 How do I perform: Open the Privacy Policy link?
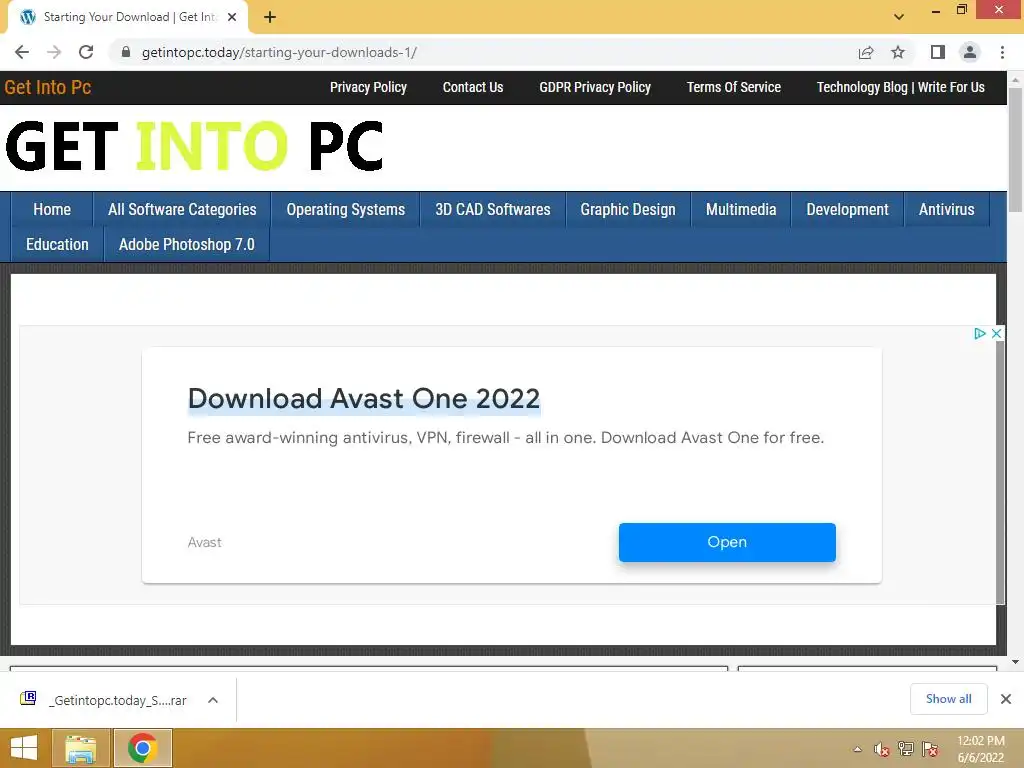(368, 88)
